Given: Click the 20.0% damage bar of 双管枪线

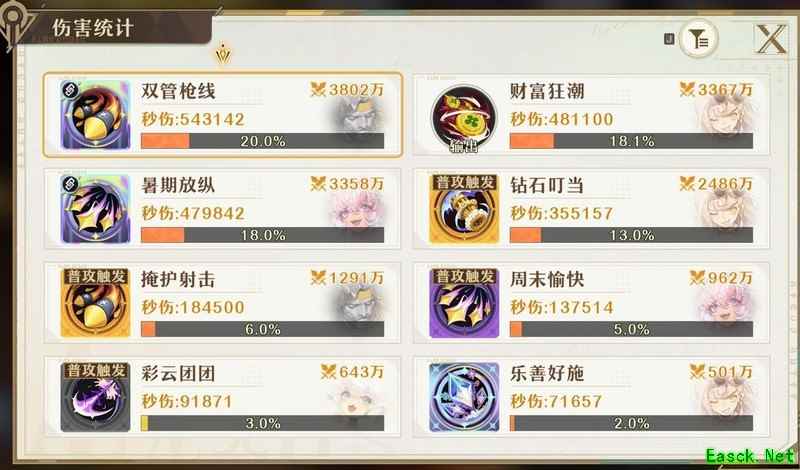Looking at the screenshot, I should click(262, 141).
